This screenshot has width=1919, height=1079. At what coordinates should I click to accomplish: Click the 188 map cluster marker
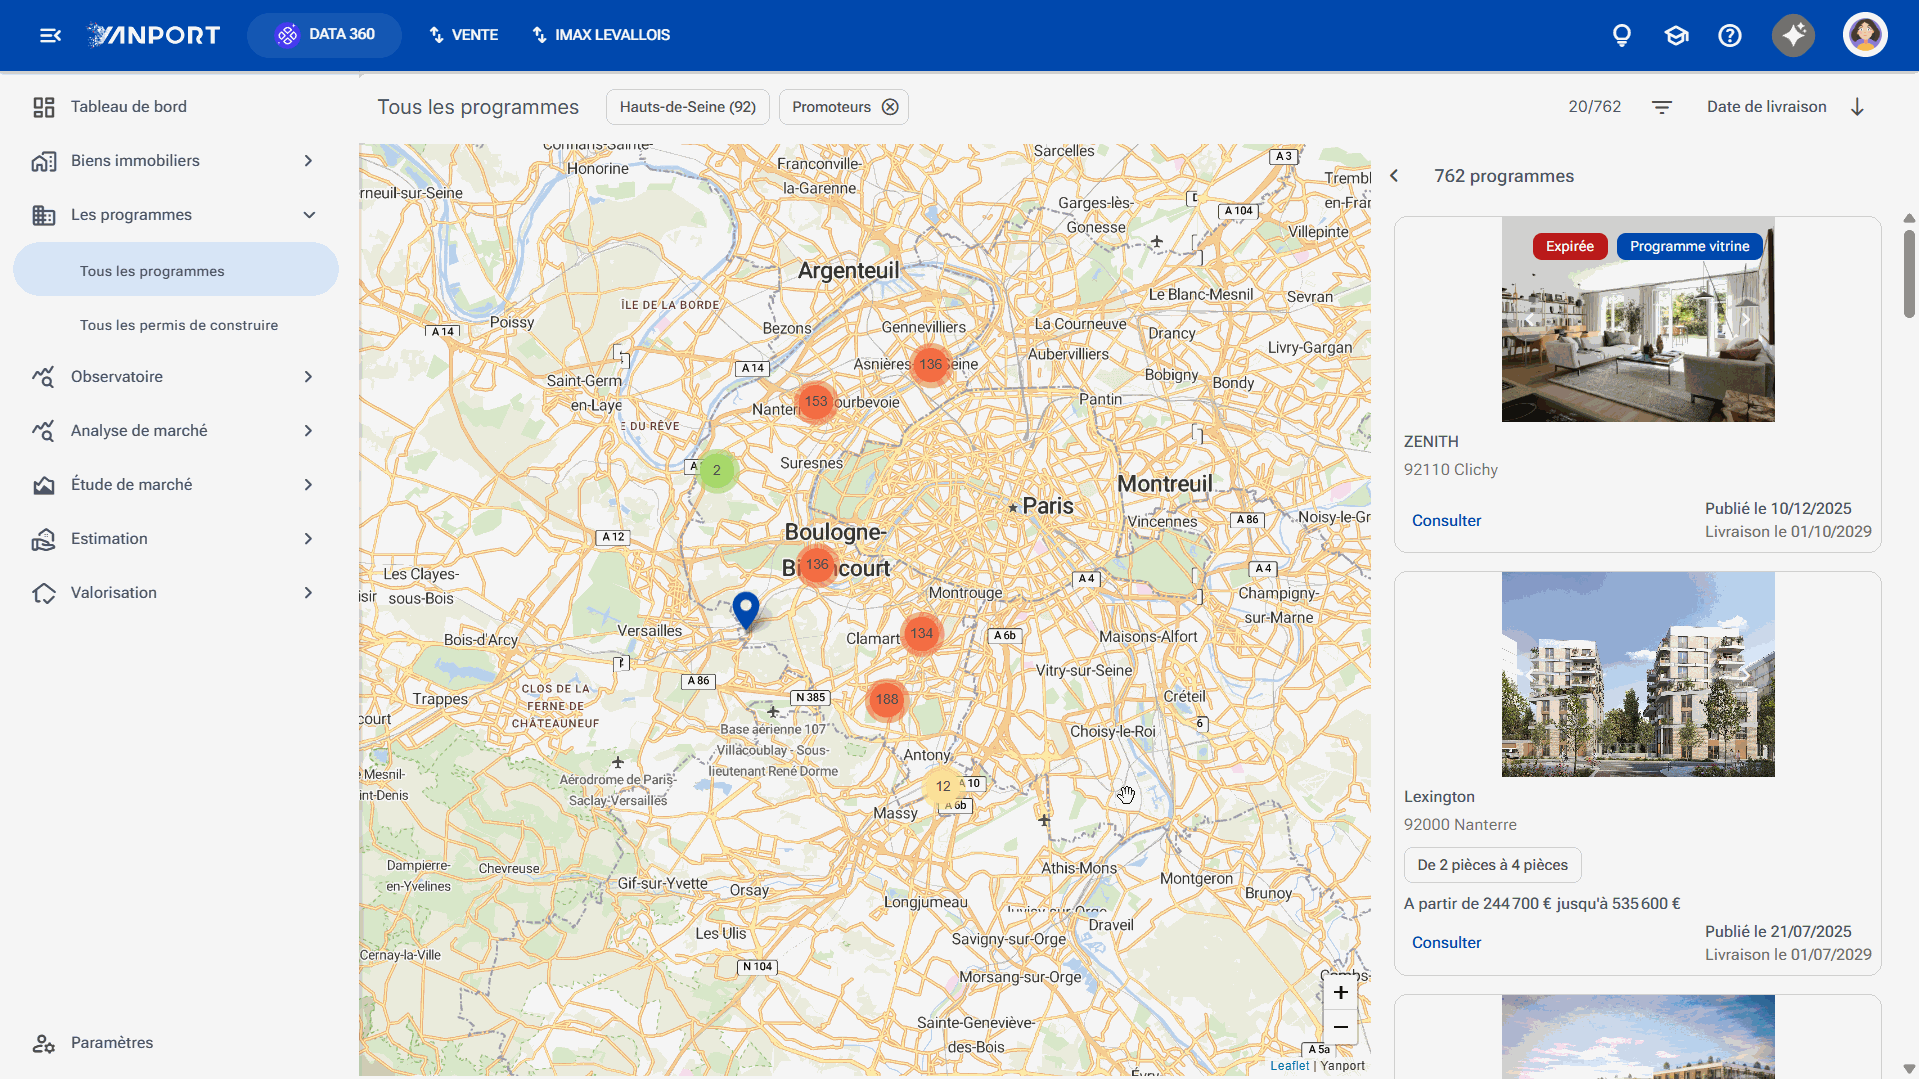click(x=887, y=700)
